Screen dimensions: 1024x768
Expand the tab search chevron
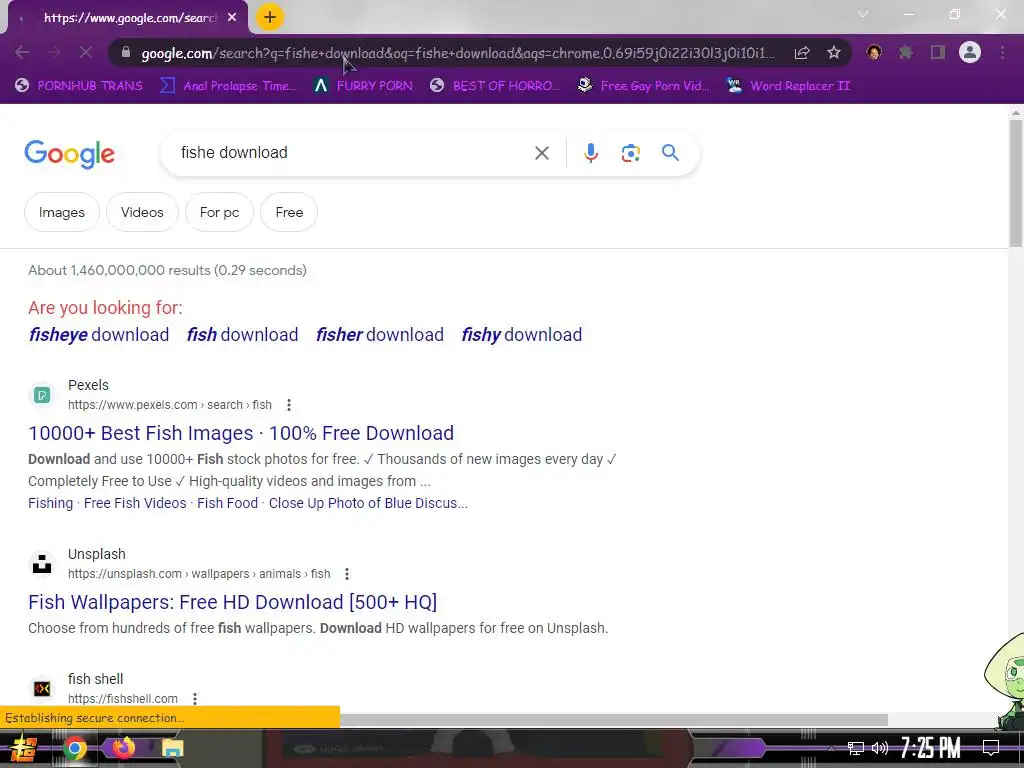coord(863,14)
